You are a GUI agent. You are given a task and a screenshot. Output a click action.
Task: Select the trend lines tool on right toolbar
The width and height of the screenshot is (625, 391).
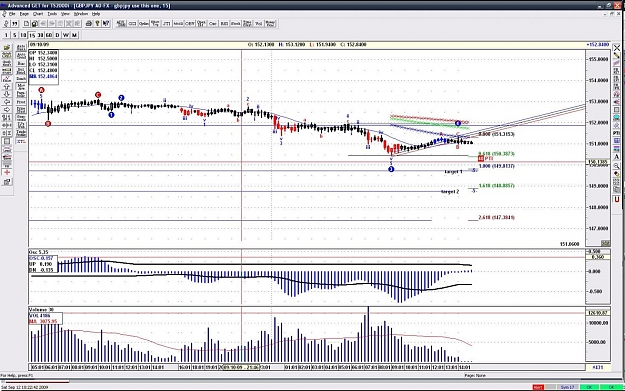click(617, 63)
